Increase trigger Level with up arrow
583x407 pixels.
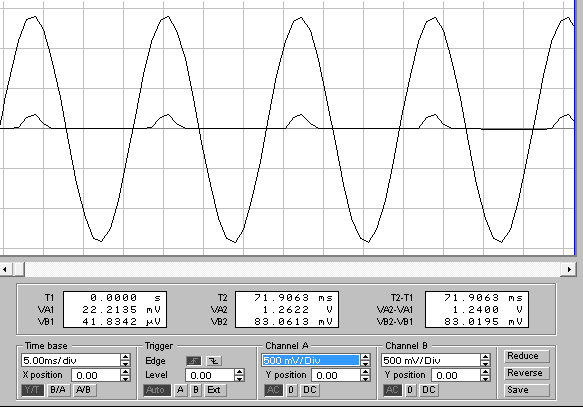click(240, 372)
